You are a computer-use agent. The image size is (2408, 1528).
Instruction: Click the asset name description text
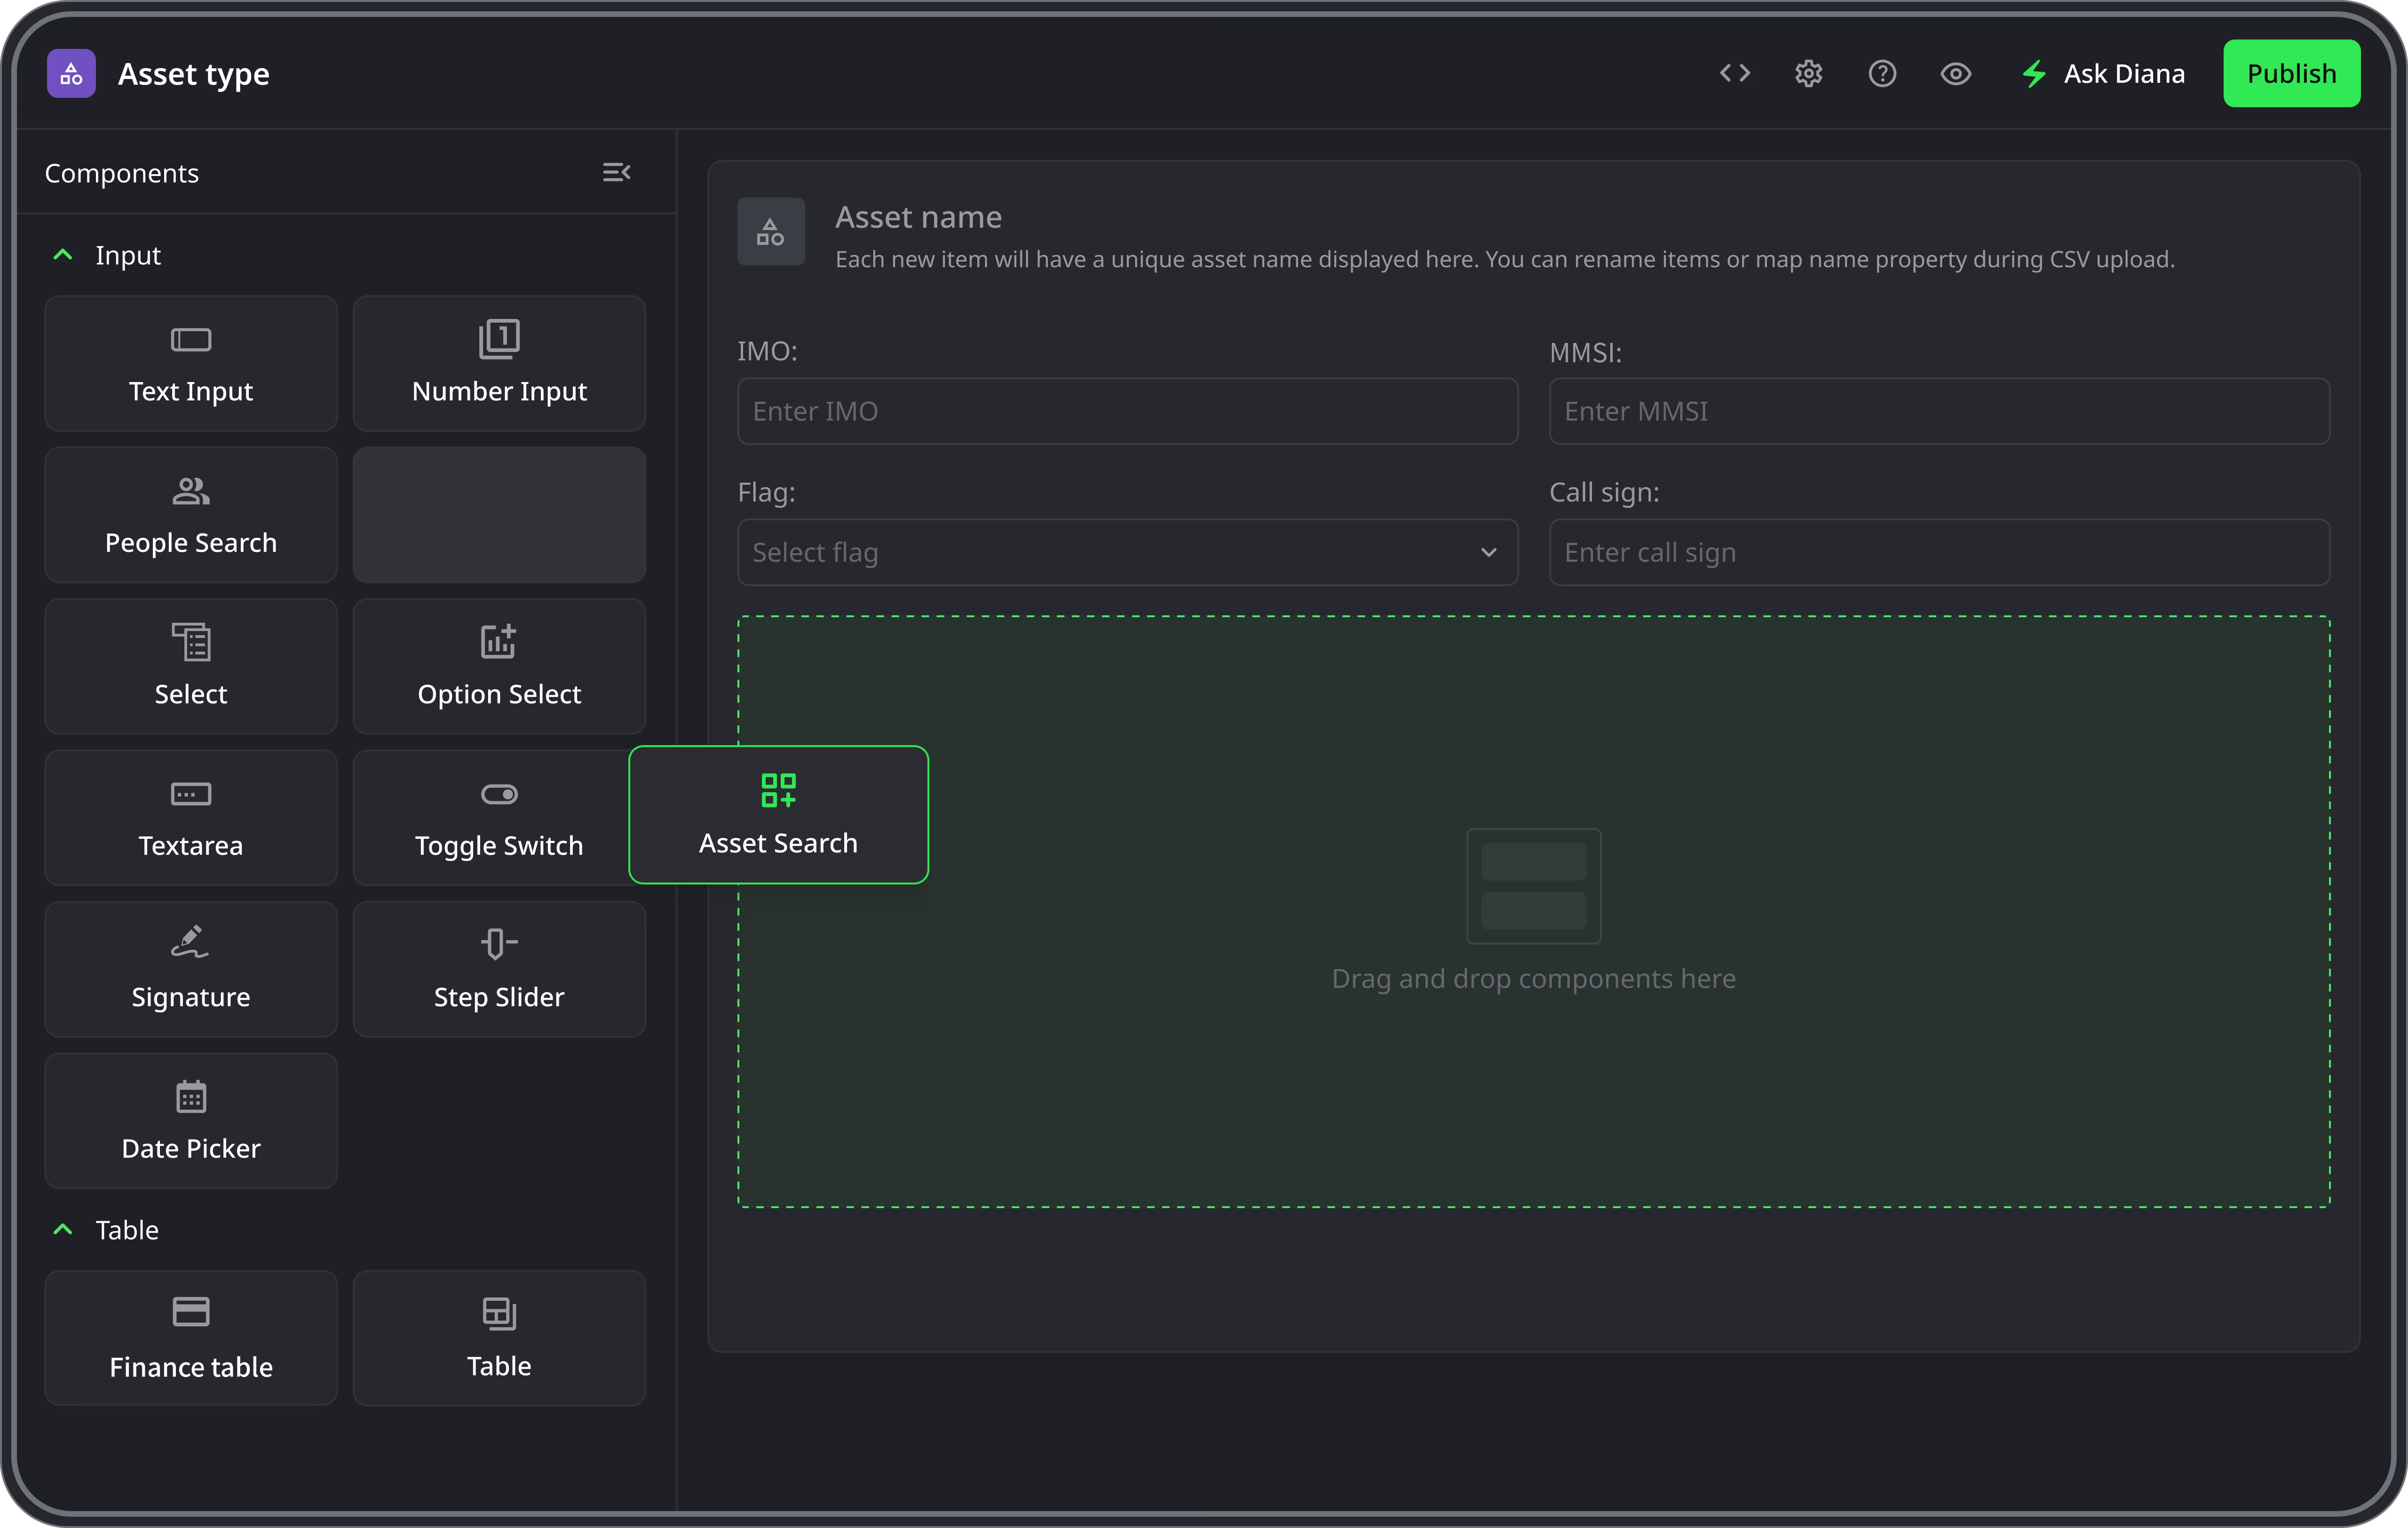[x=1505, y=259]
